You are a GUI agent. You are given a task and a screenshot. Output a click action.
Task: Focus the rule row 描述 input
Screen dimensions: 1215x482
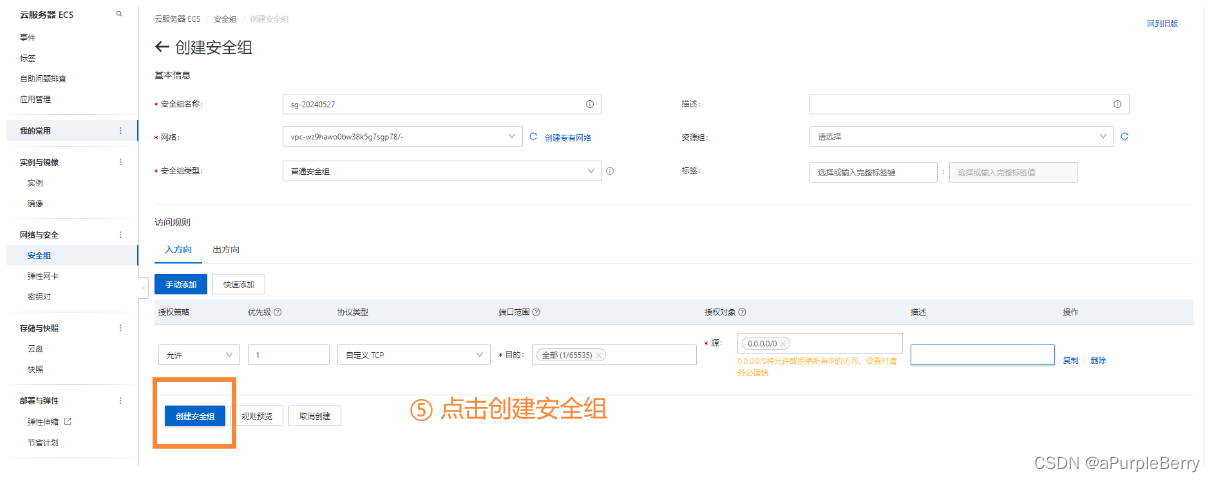[982, 355]
